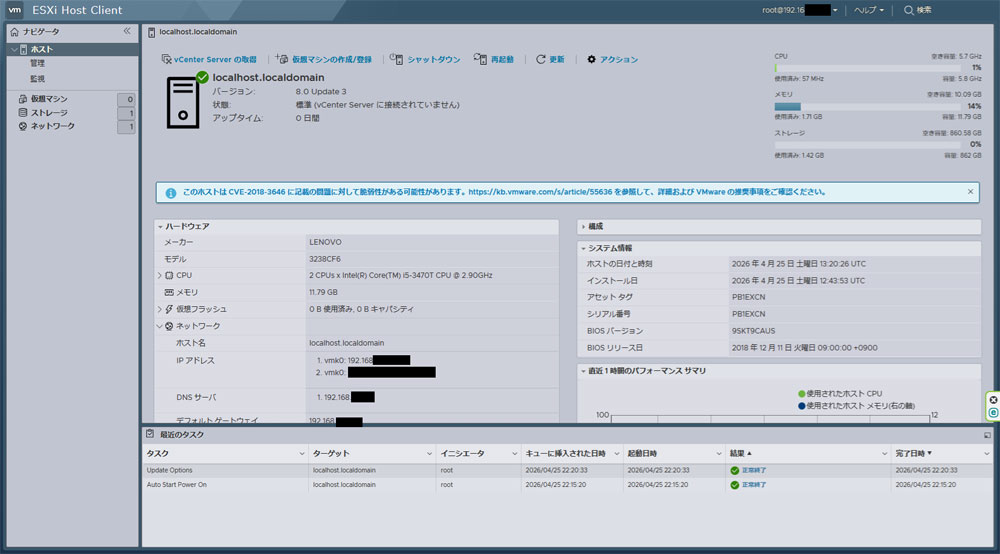Click the VMware vm logo icon
Image resolution: width=1000 pixels, height=554 pixels.
(x=16, y=10)
